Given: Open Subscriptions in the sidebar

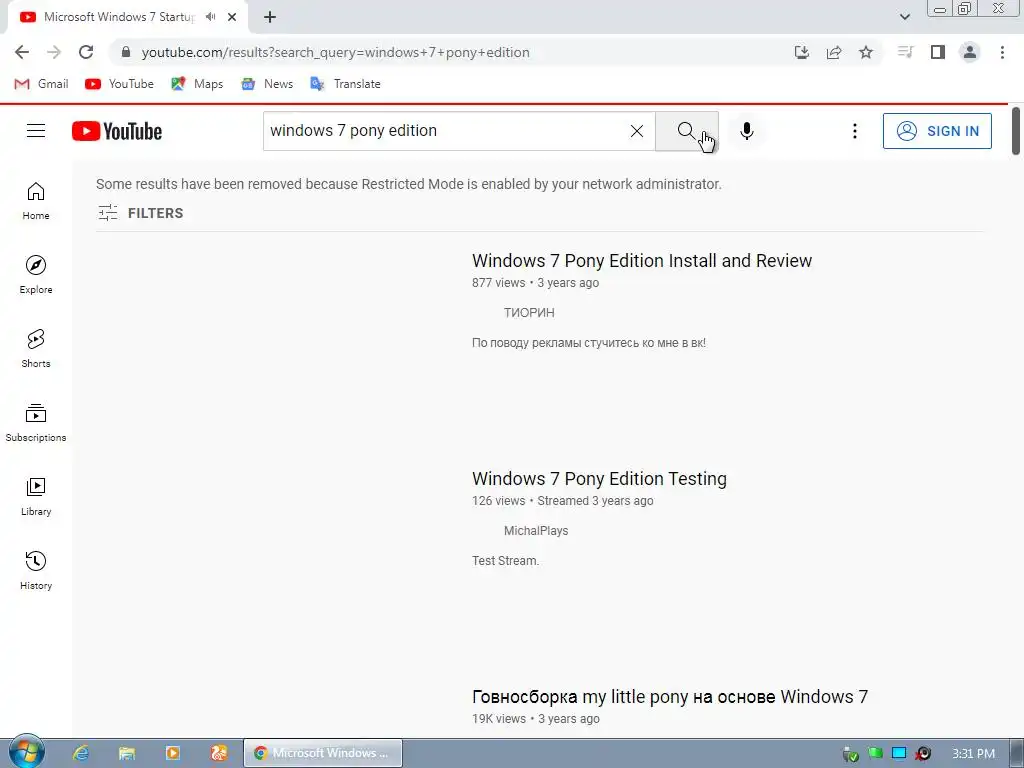Looking at the screenshot, I should coord(36,423).
